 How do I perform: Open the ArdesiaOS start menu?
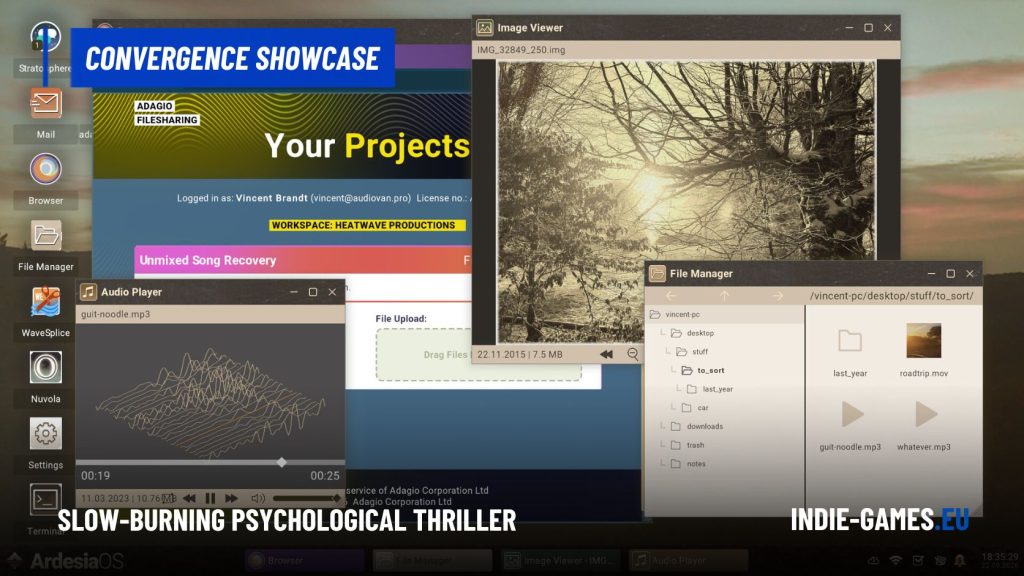click(65, 561)
